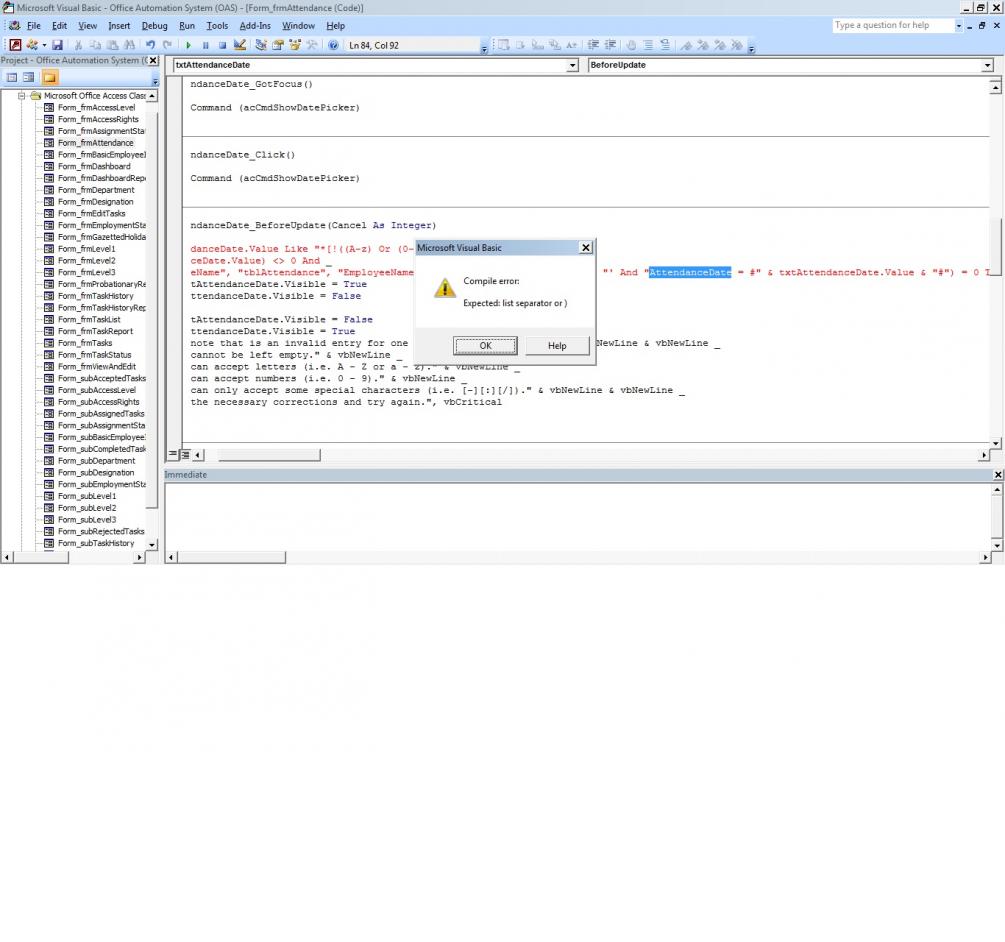Viewport: 1005px width, 942px height.
Task: Click the Comment Block icon
Action: 648,45
